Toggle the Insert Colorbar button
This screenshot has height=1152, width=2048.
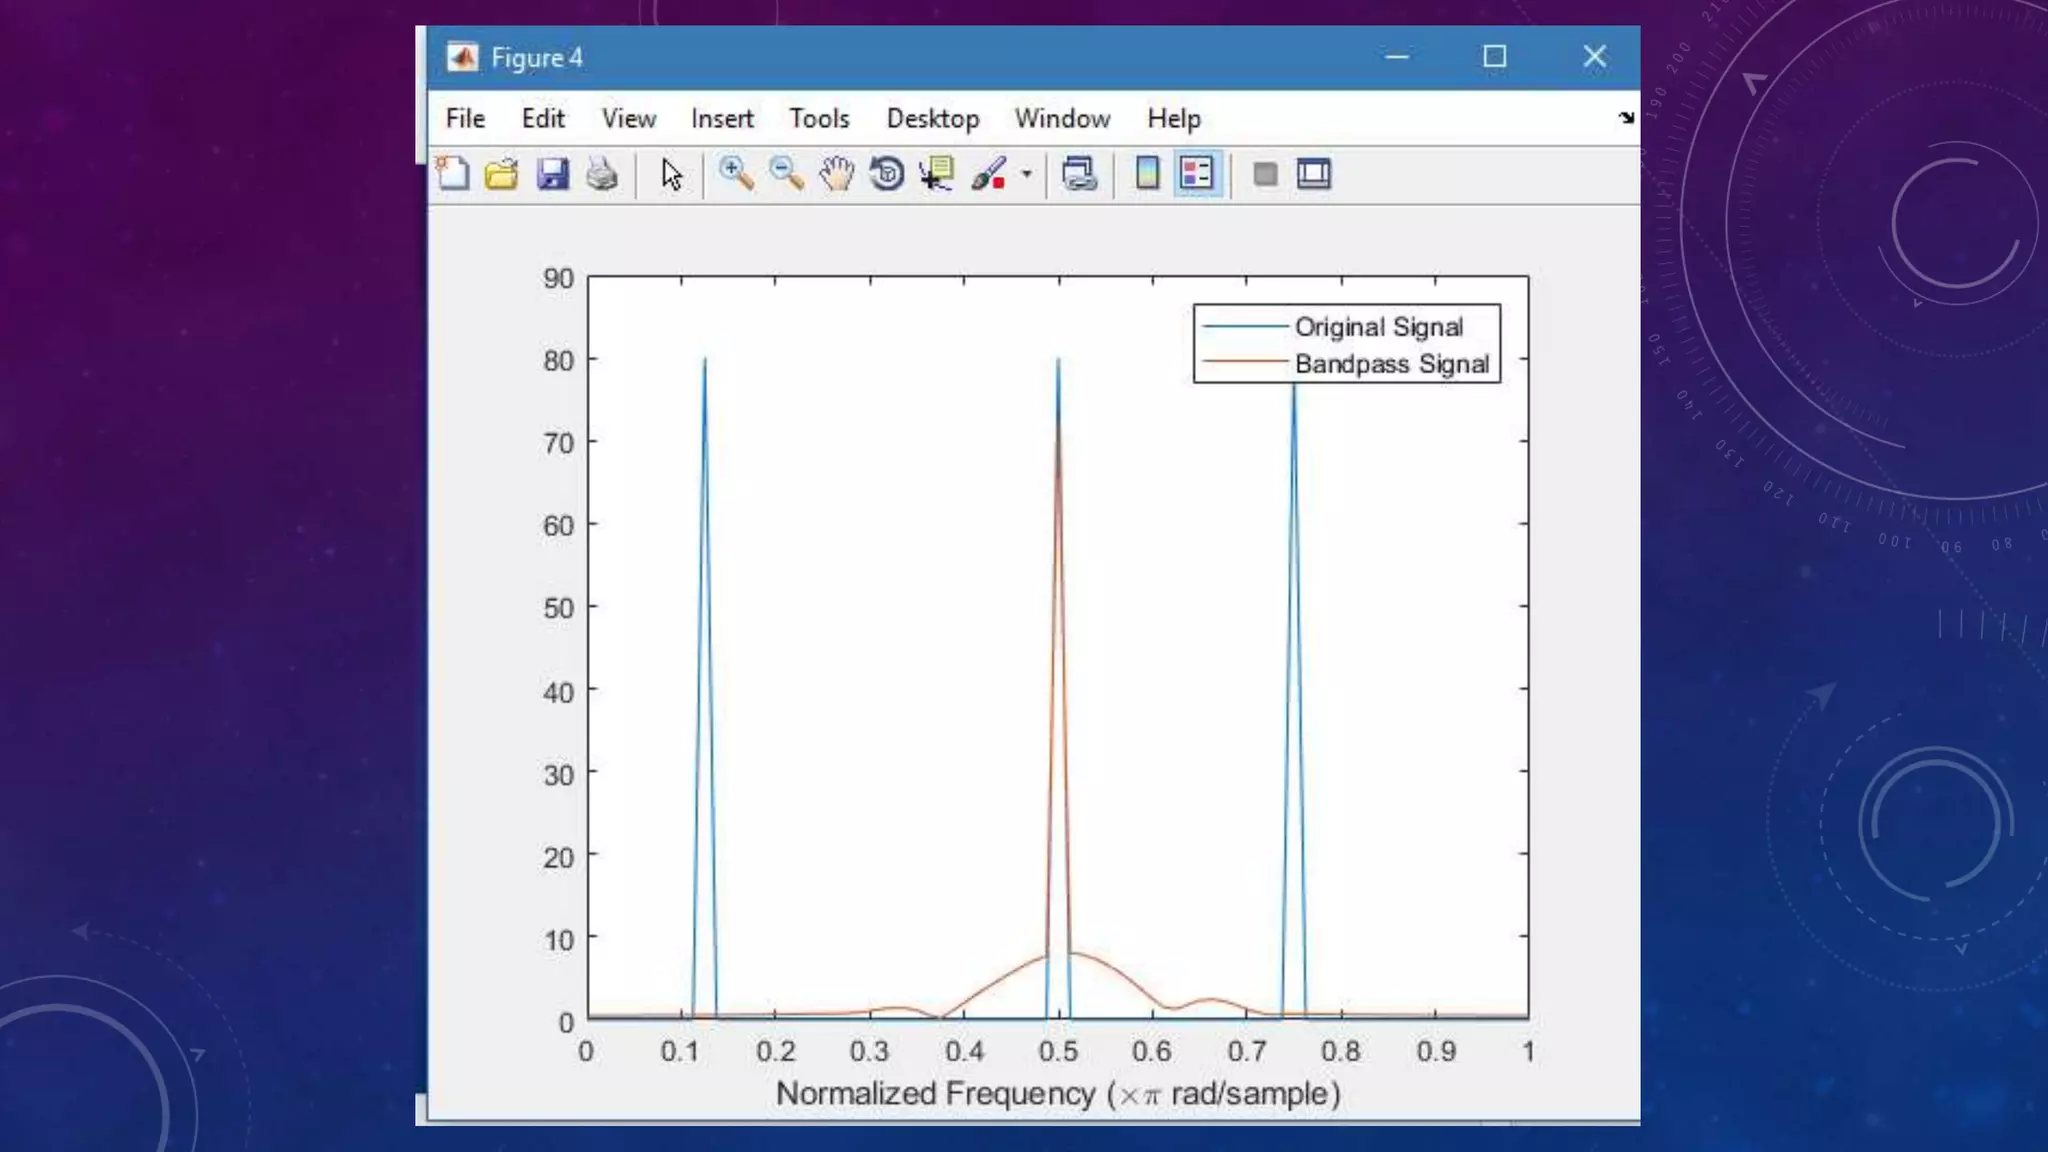coord(1147,174)
